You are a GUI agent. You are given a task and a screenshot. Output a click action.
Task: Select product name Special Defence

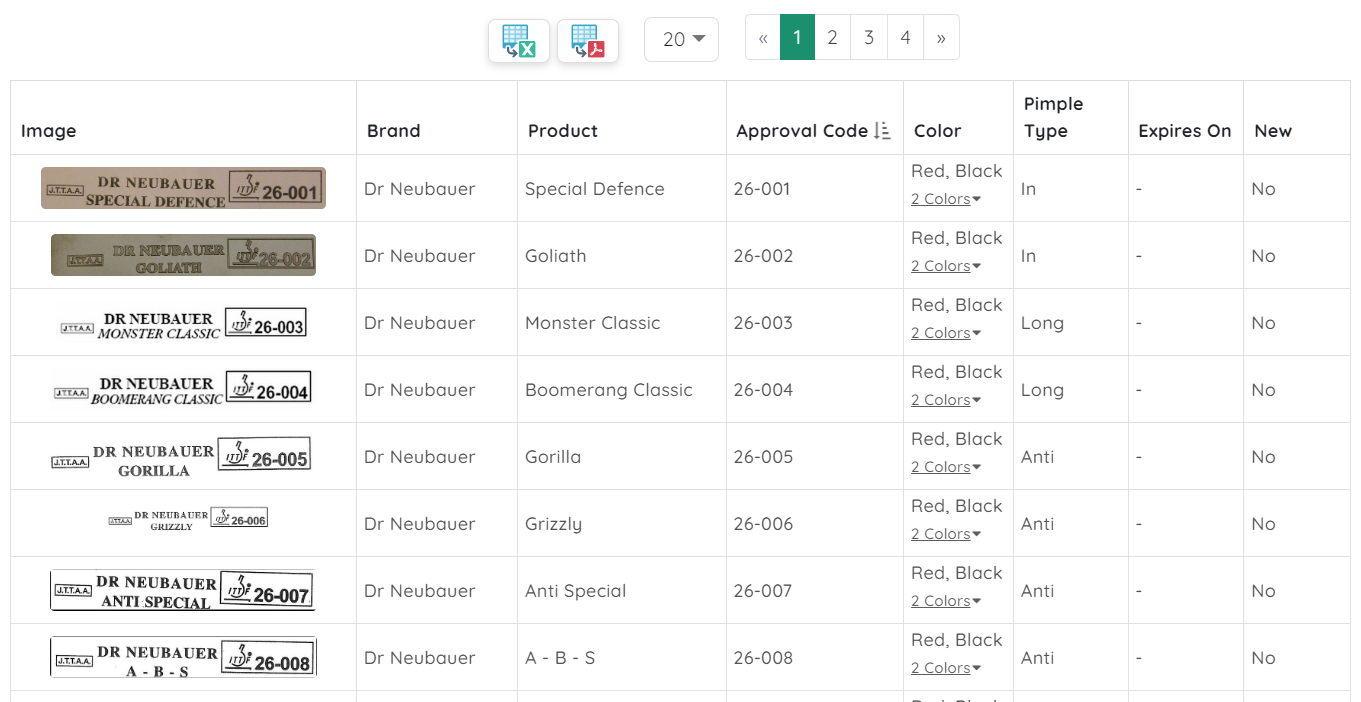pyautogui.click(x=595, y=189)
